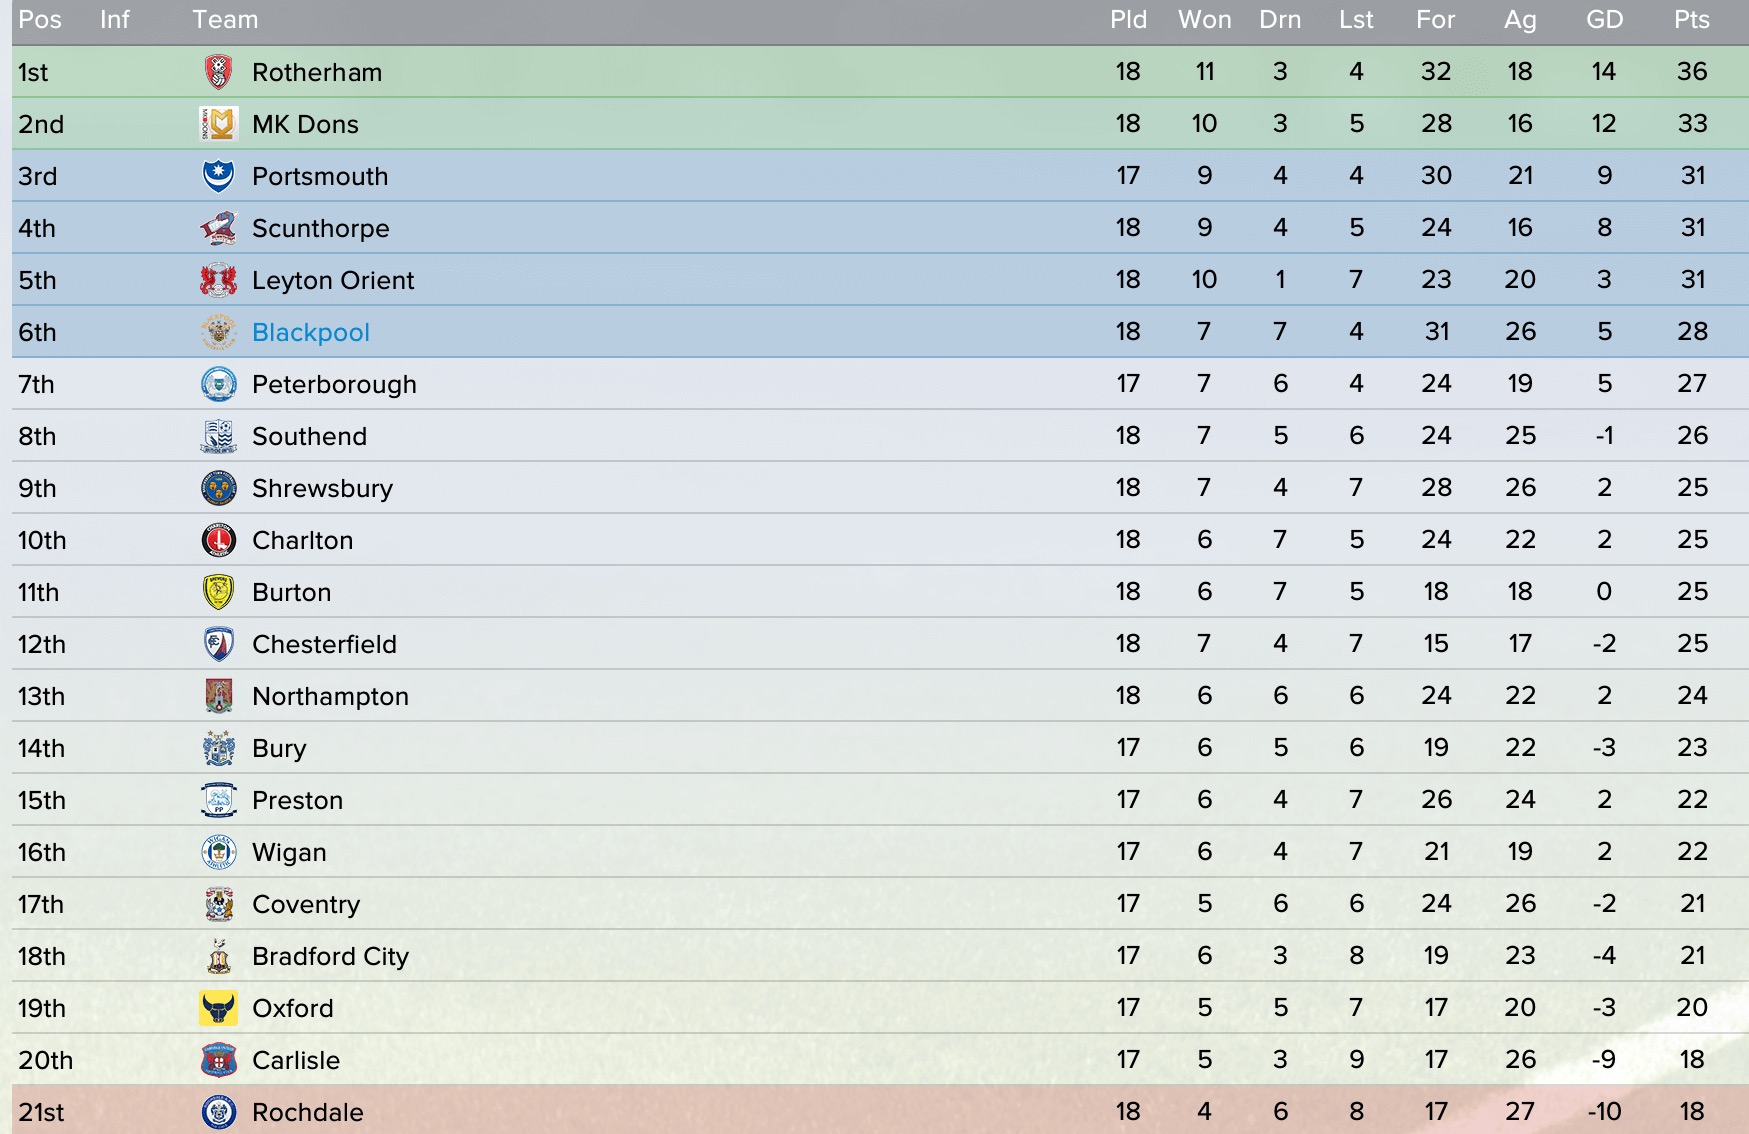Click the Pos column header
Image resolution: width=1749 pixels, height=1134 pixels.
[x=40, y=20]
